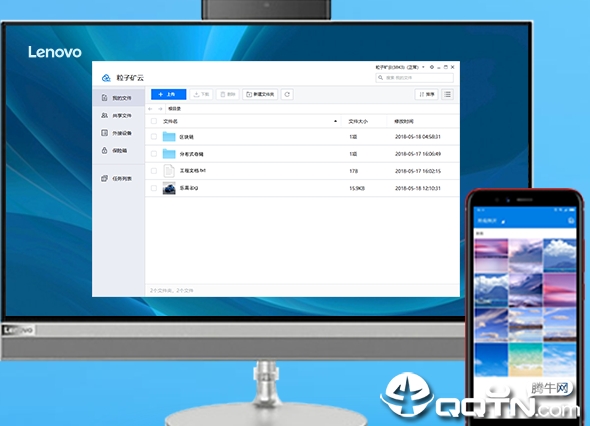The height and width of the screenshot is (426, 590).
Task: Create a new folder with 新建文件夹 button
Action: 260,94
